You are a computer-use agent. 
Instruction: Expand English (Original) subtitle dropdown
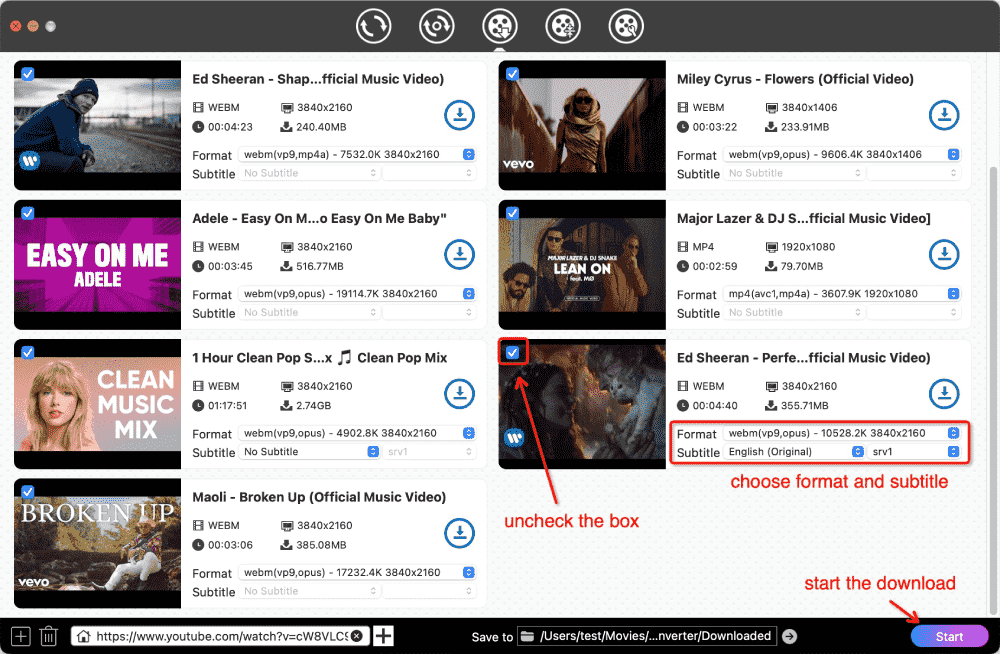point(794,452)
